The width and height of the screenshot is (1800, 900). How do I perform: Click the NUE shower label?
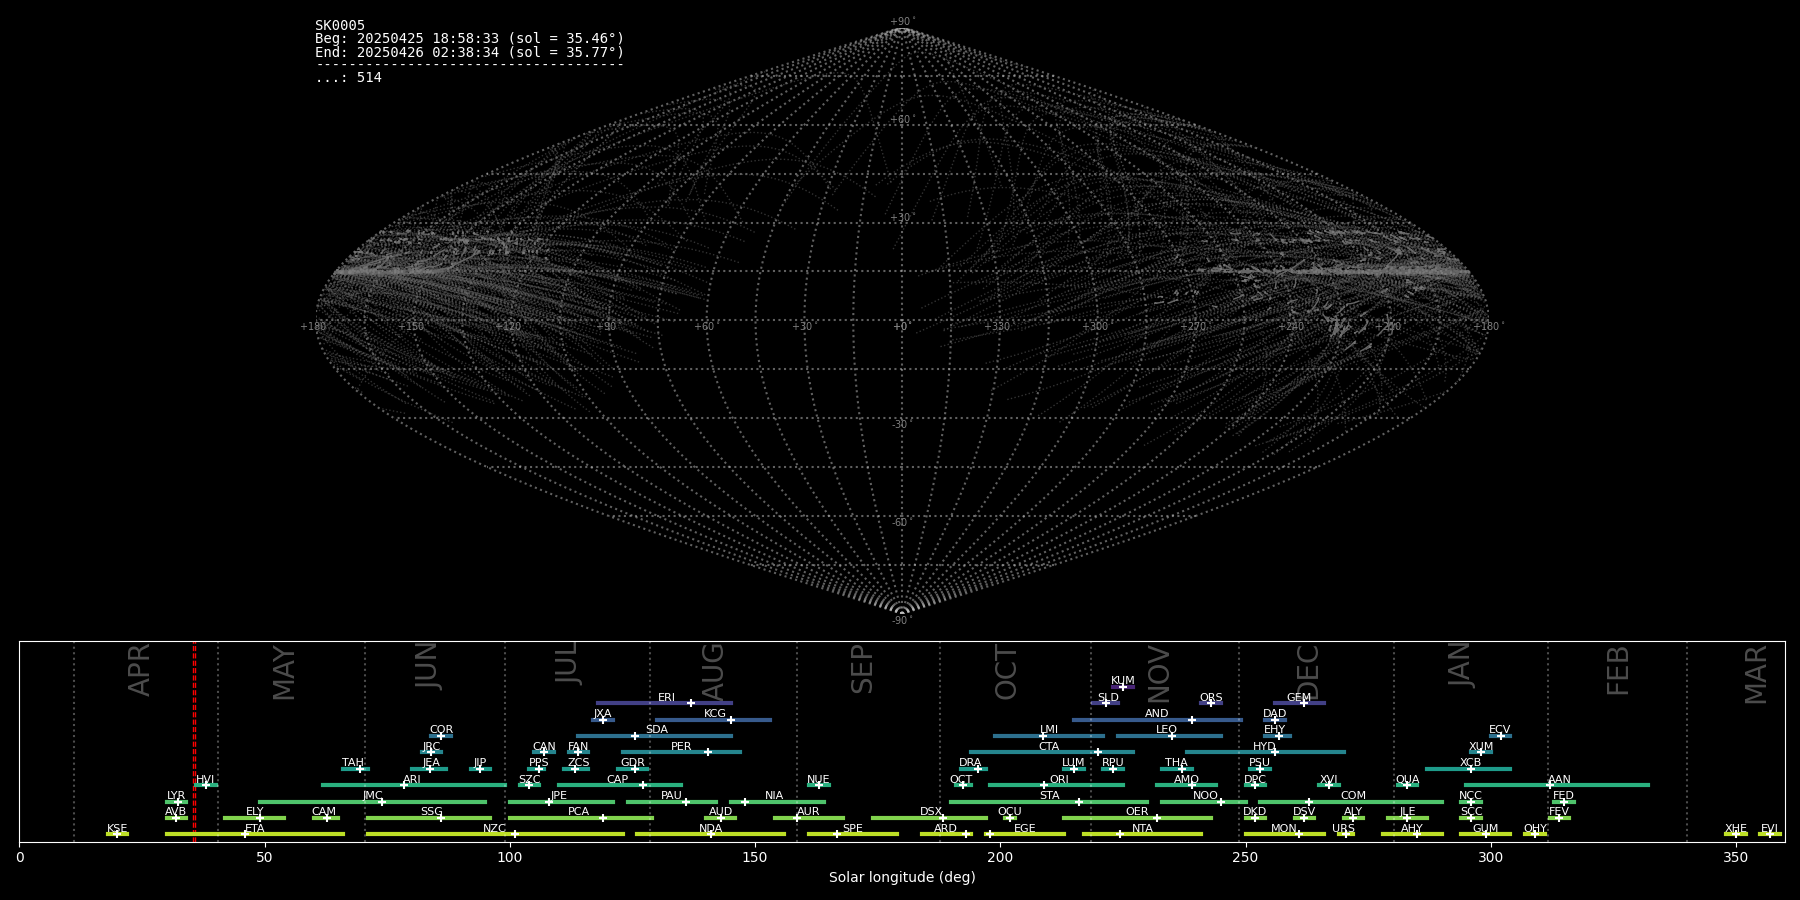click(x=818, y=780)
